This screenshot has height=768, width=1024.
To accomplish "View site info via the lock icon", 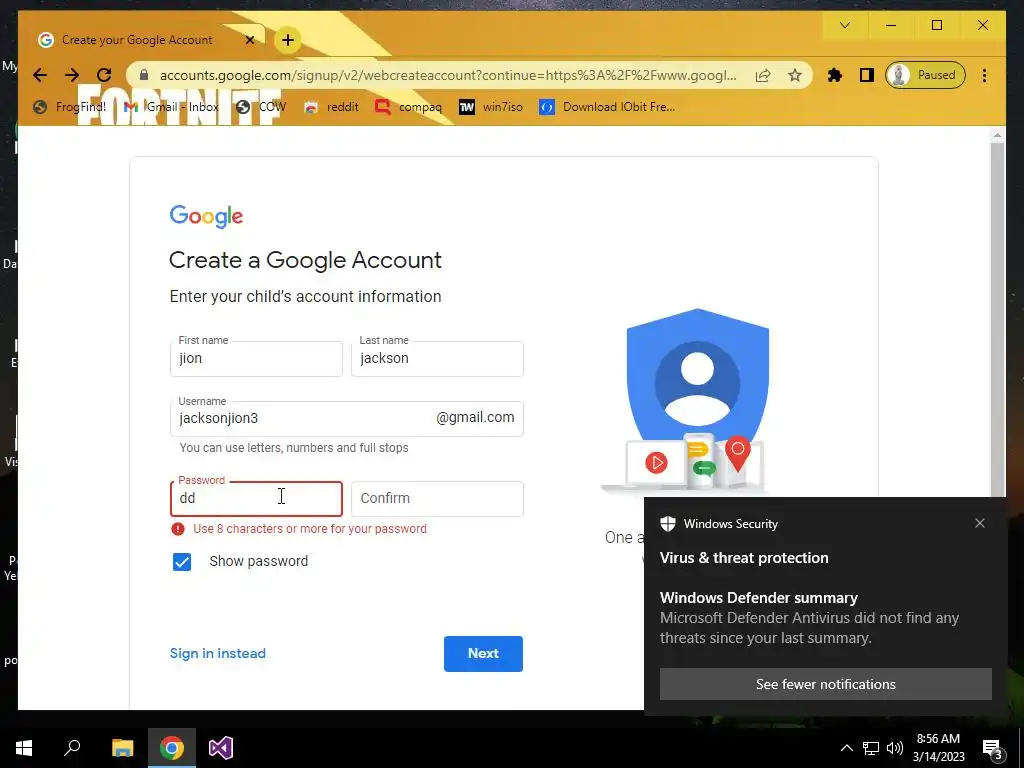I will (x=144, y=75).
